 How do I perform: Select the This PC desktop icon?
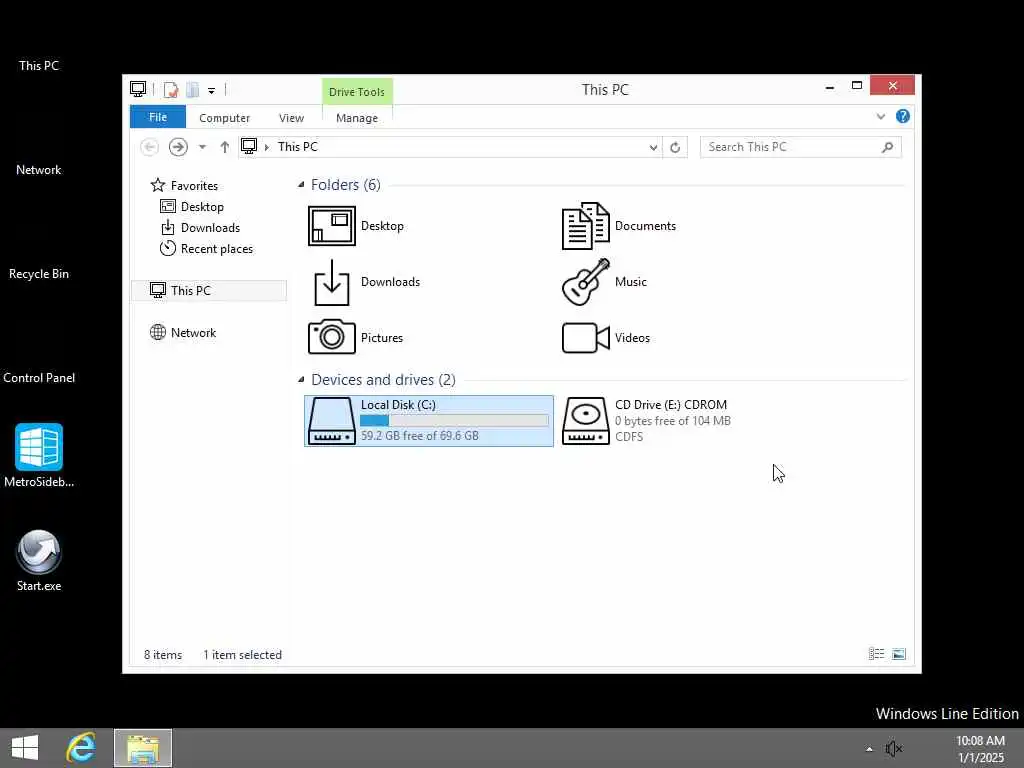[39, 65]
